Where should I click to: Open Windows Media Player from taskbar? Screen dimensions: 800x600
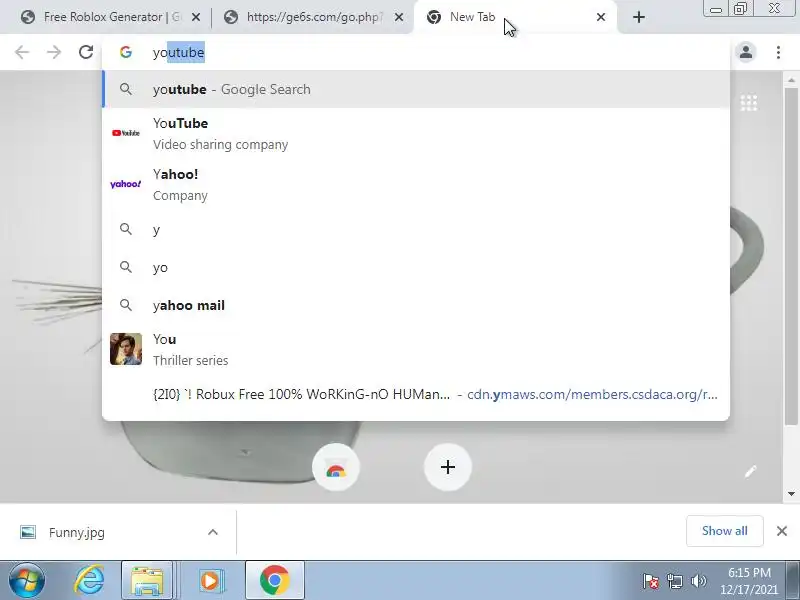click(210, 580)
